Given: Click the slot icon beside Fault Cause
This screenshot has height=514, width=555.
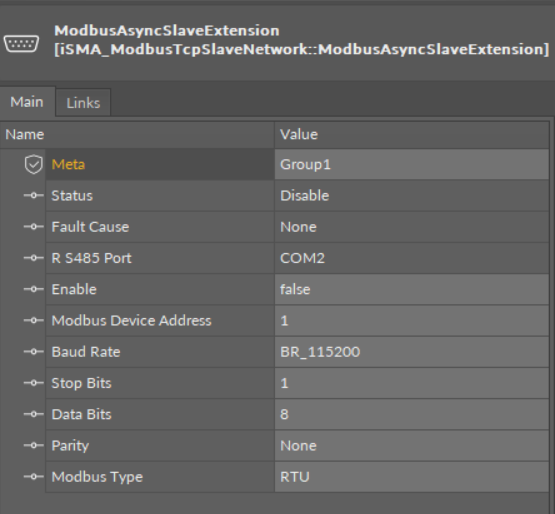Looking at the screenshot, I should pyautogui.click(x=34, y=227).
